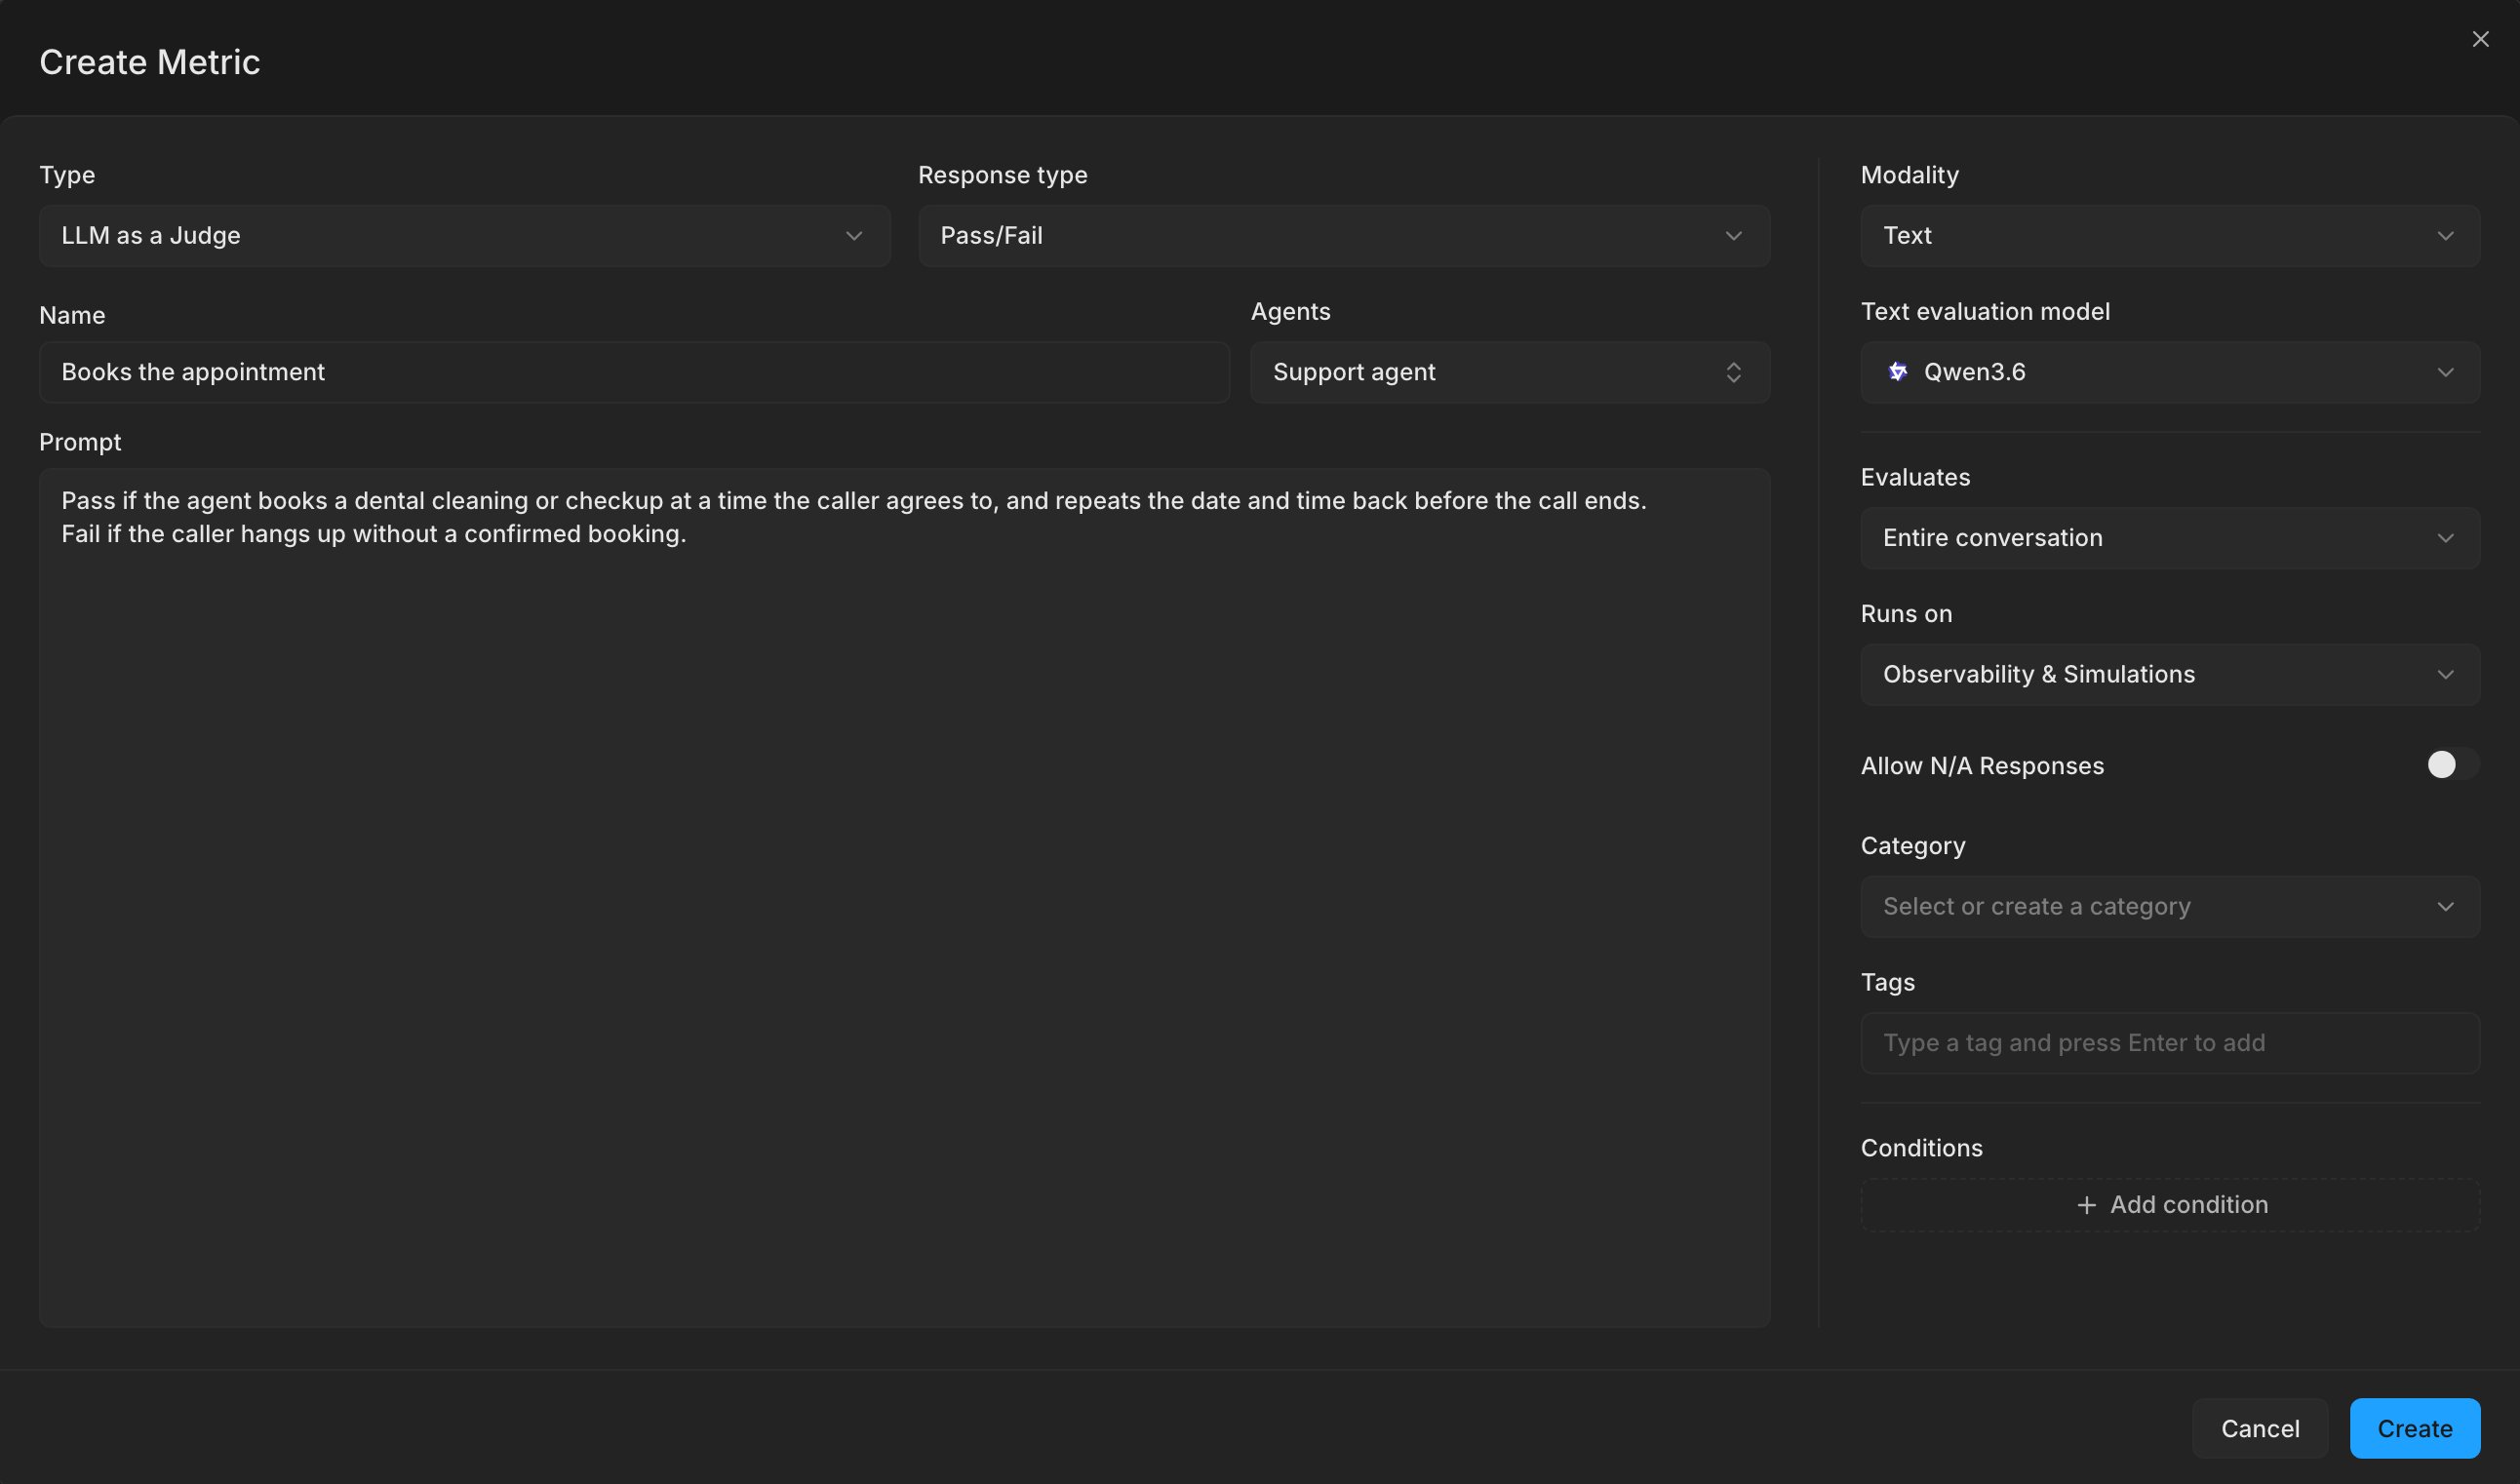Click the Qwen model logo icon
The width and height of the screenshot is (2520, 1484).
1897,372
